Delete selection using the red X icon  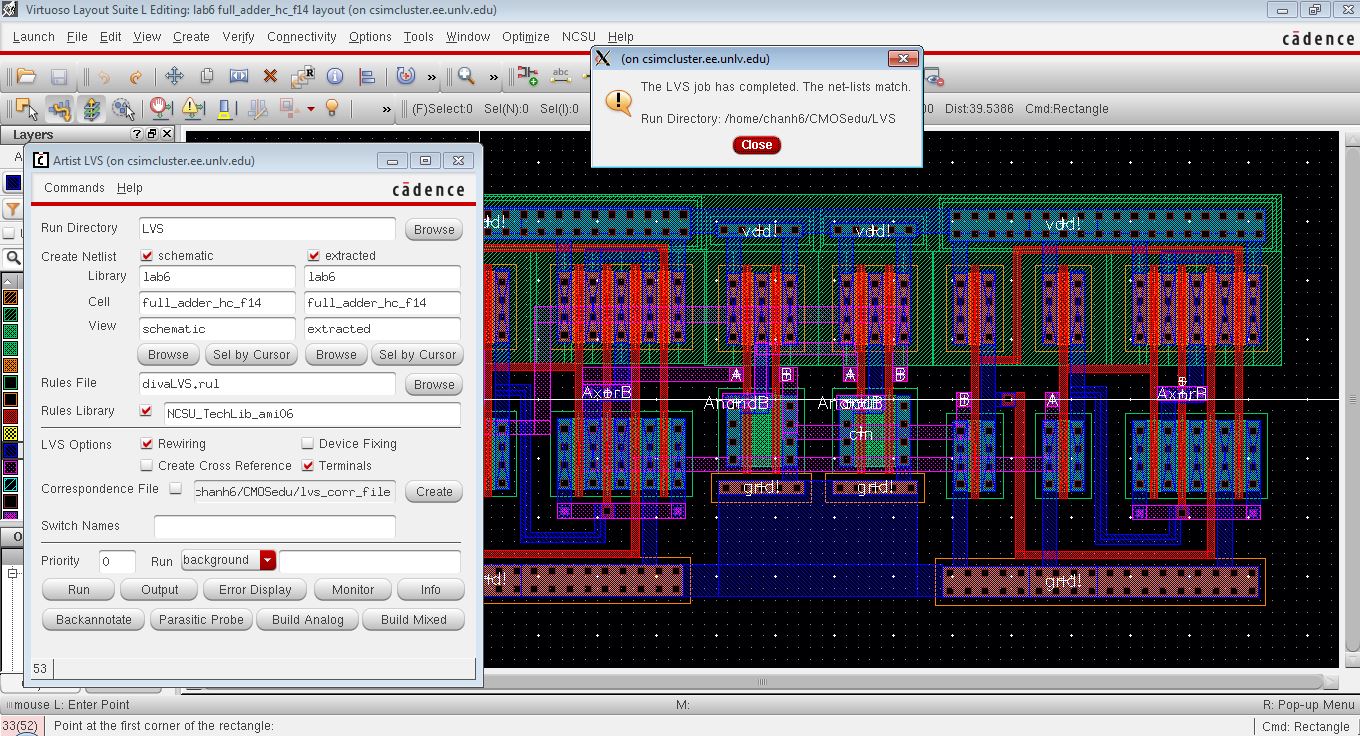pos(268,76)
